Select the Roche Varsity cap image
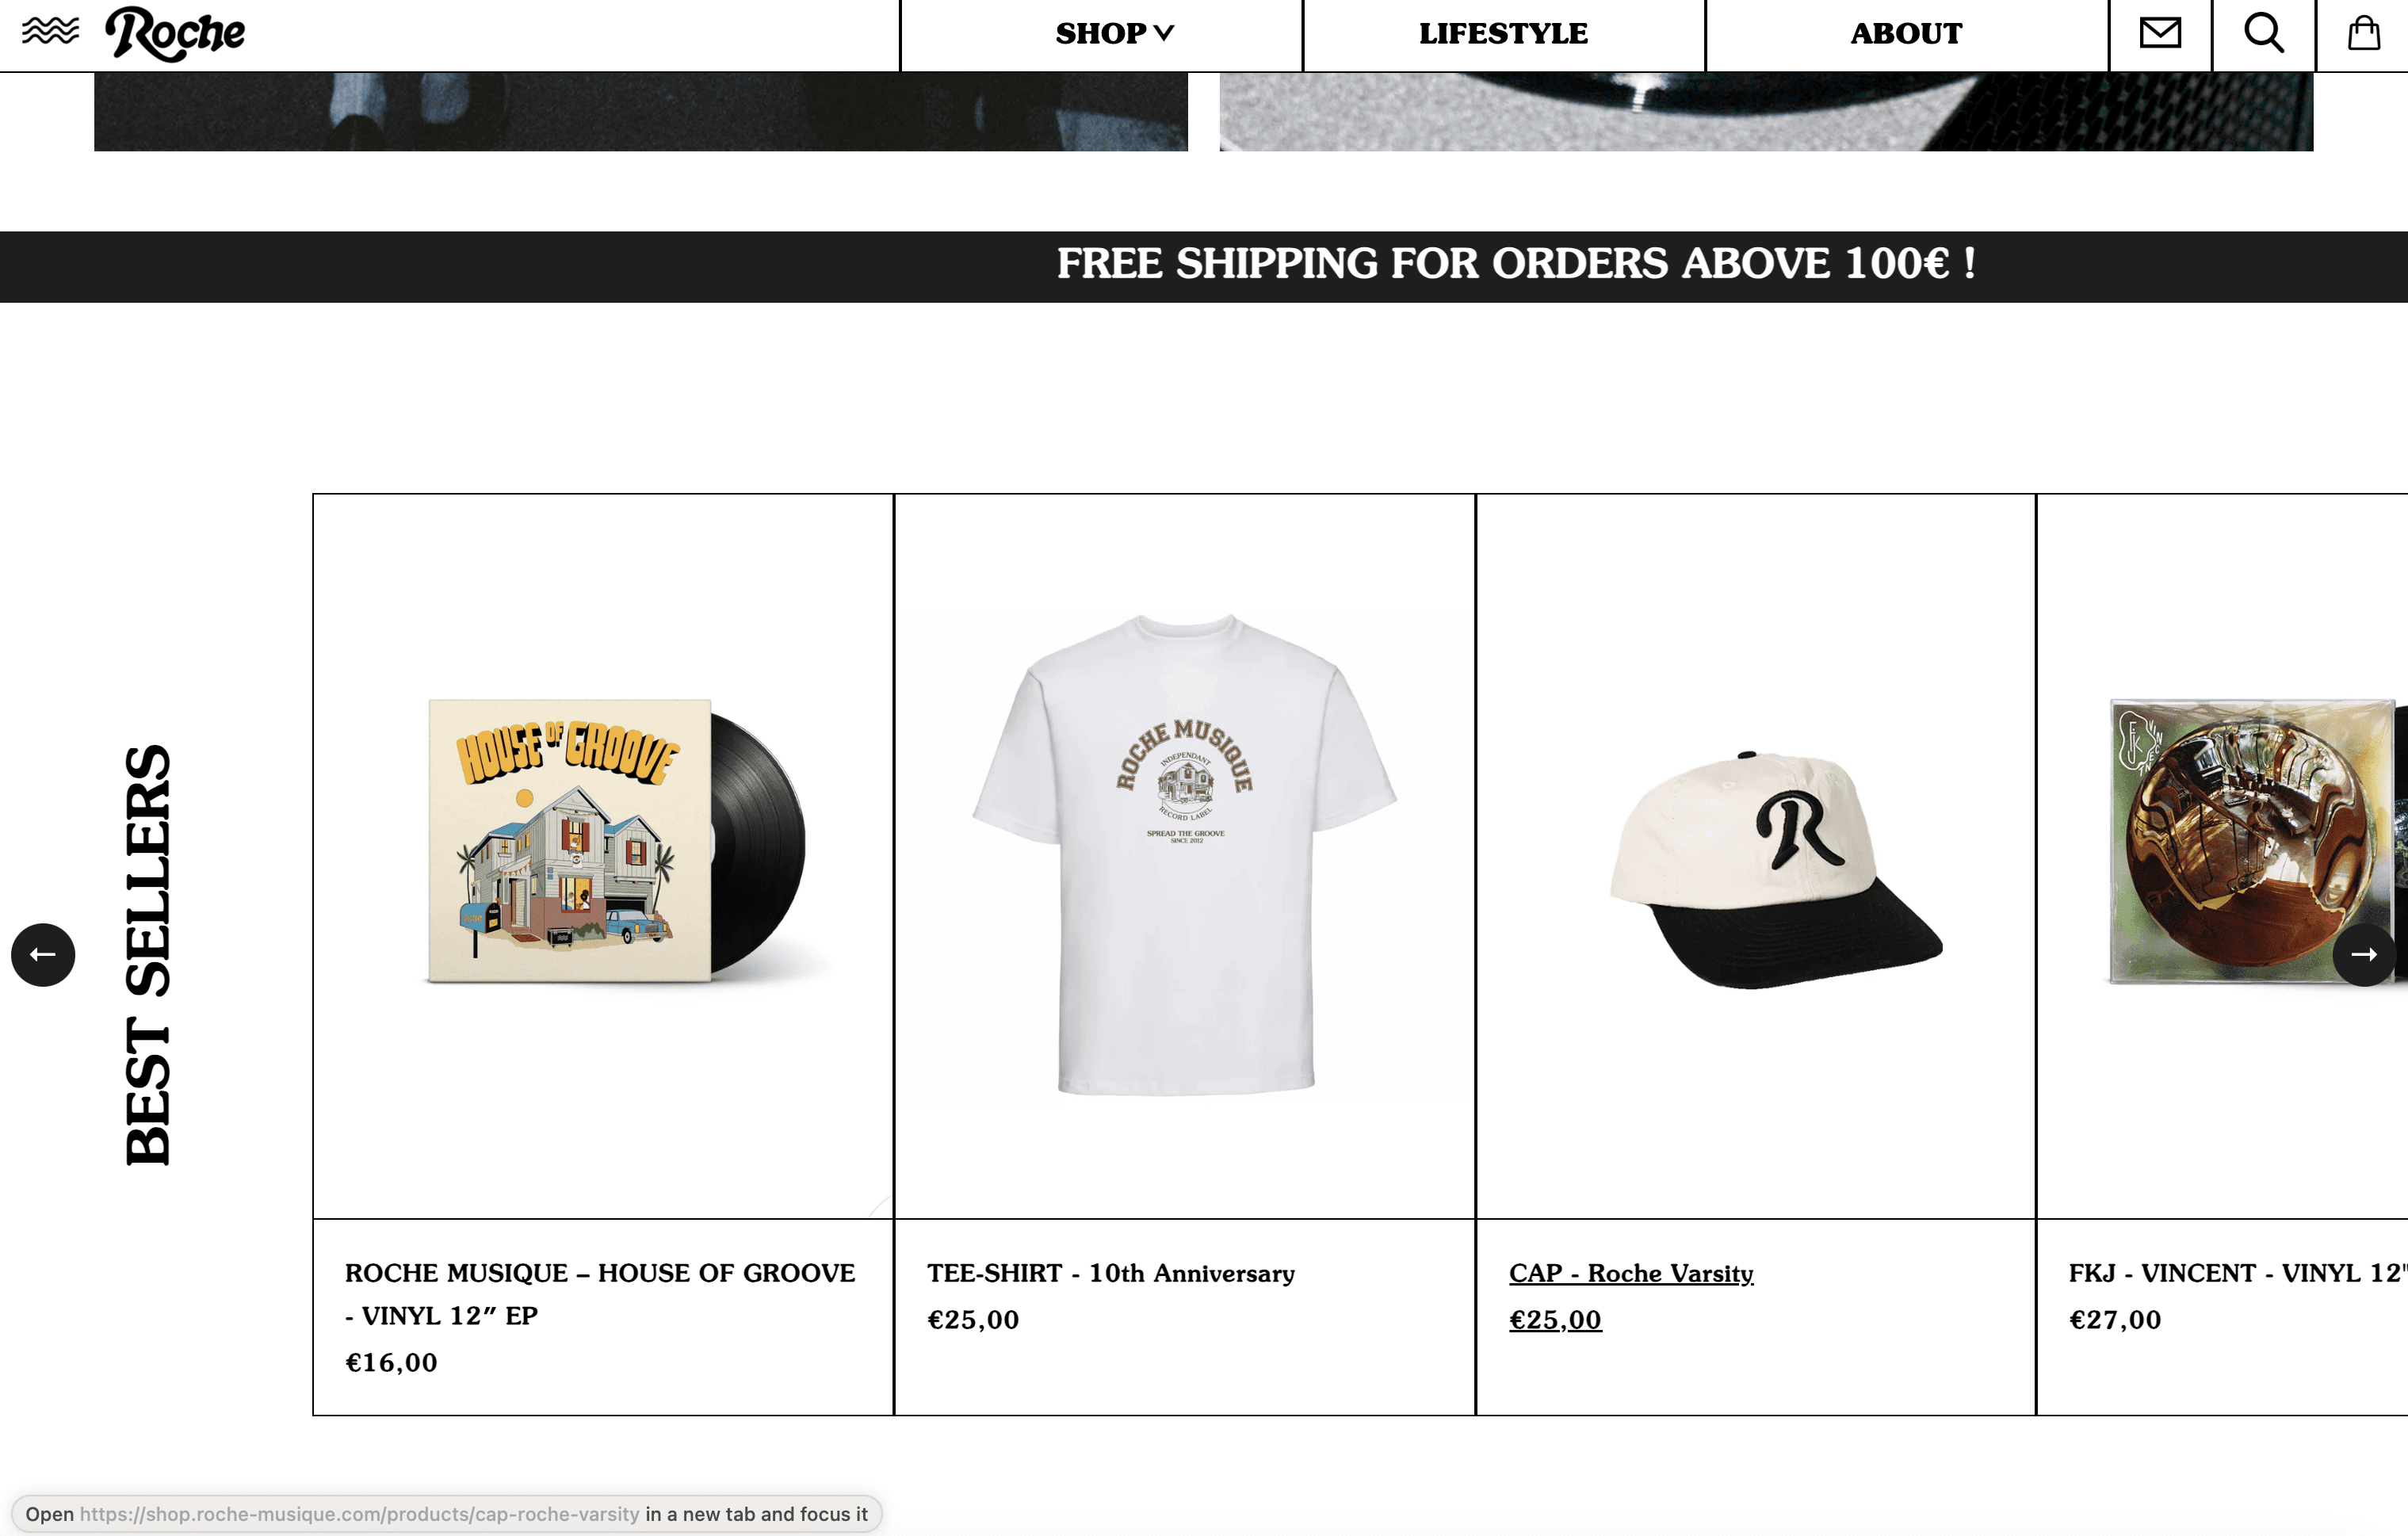Image resolution: width=2408 pixels, height=1536 pixels. pyautogui.click(x=1776, y=869)
